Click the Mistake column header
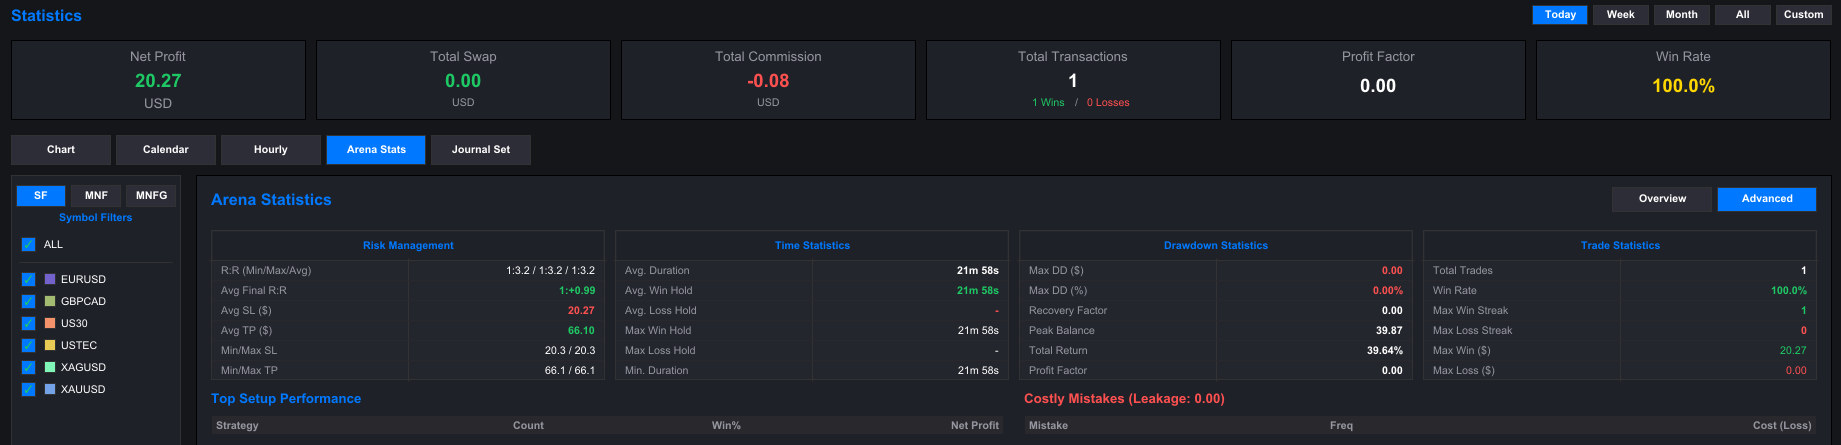This screenshot has width=1841, height=445. tap(1048, 426)
